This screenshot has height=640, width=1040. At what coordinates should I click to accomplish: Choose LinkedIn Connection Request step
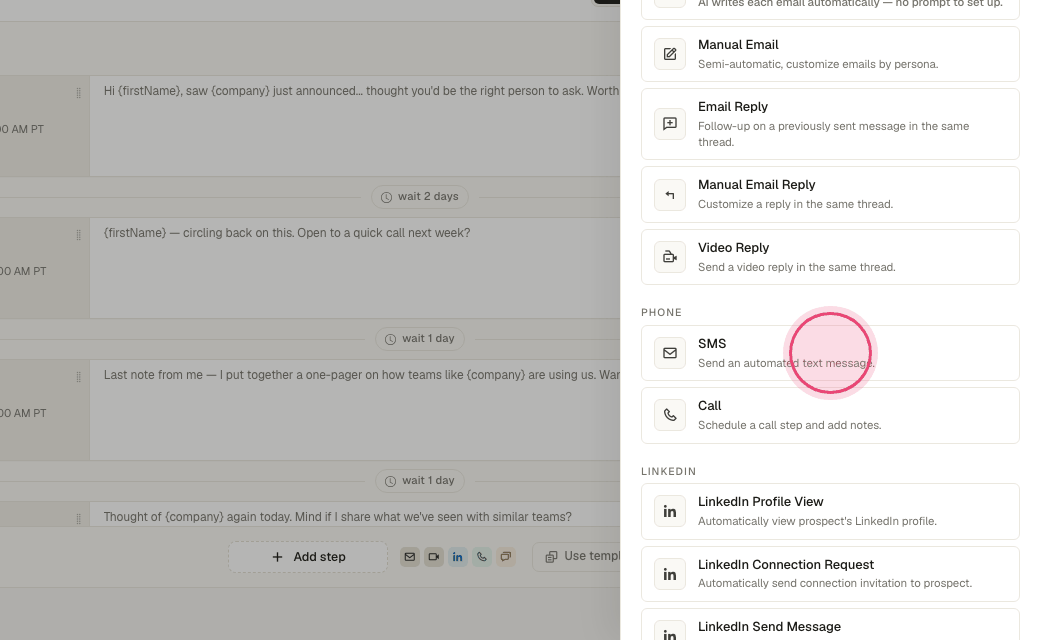click(x=830, y=574)
